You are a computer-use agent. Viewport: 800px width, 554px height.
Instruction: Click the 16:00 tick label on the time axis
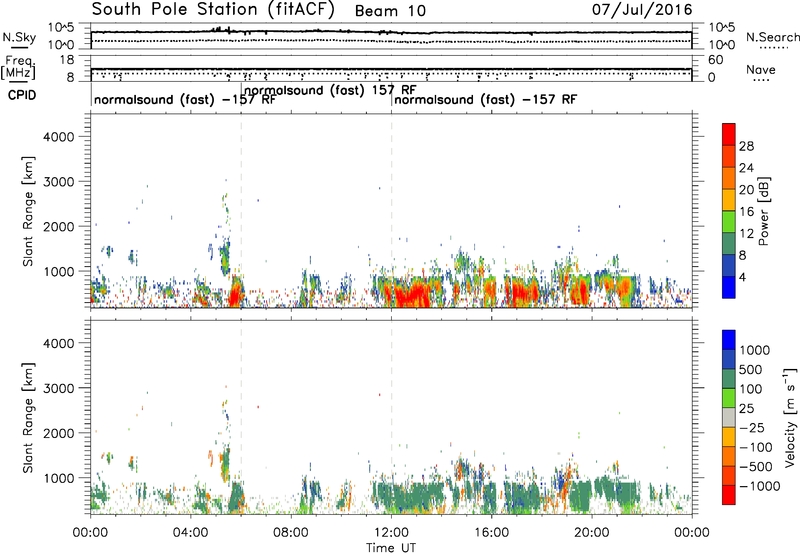(x=491, y=533)
